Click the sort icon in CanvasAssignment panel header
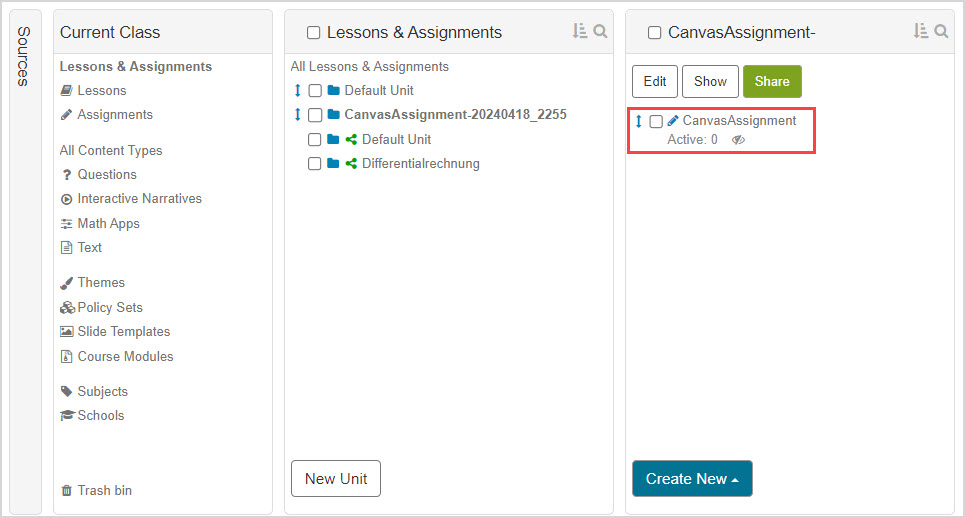Screen dimensions: 965x518 (921, 32)
